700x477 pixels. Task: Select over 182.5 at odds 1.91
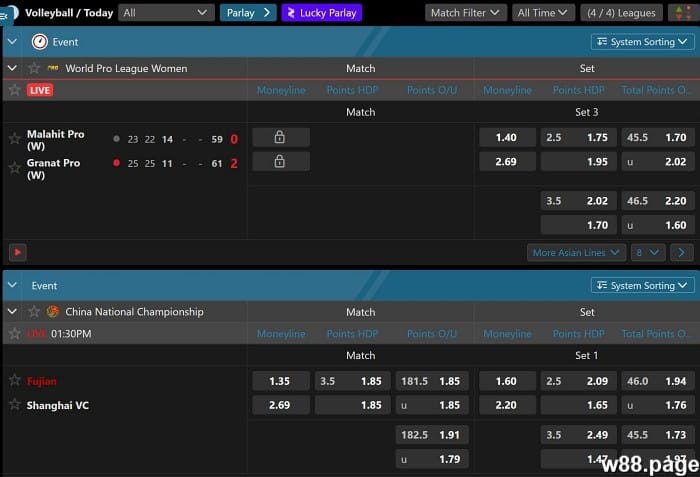pyautogui.click(x=432, y=435)
